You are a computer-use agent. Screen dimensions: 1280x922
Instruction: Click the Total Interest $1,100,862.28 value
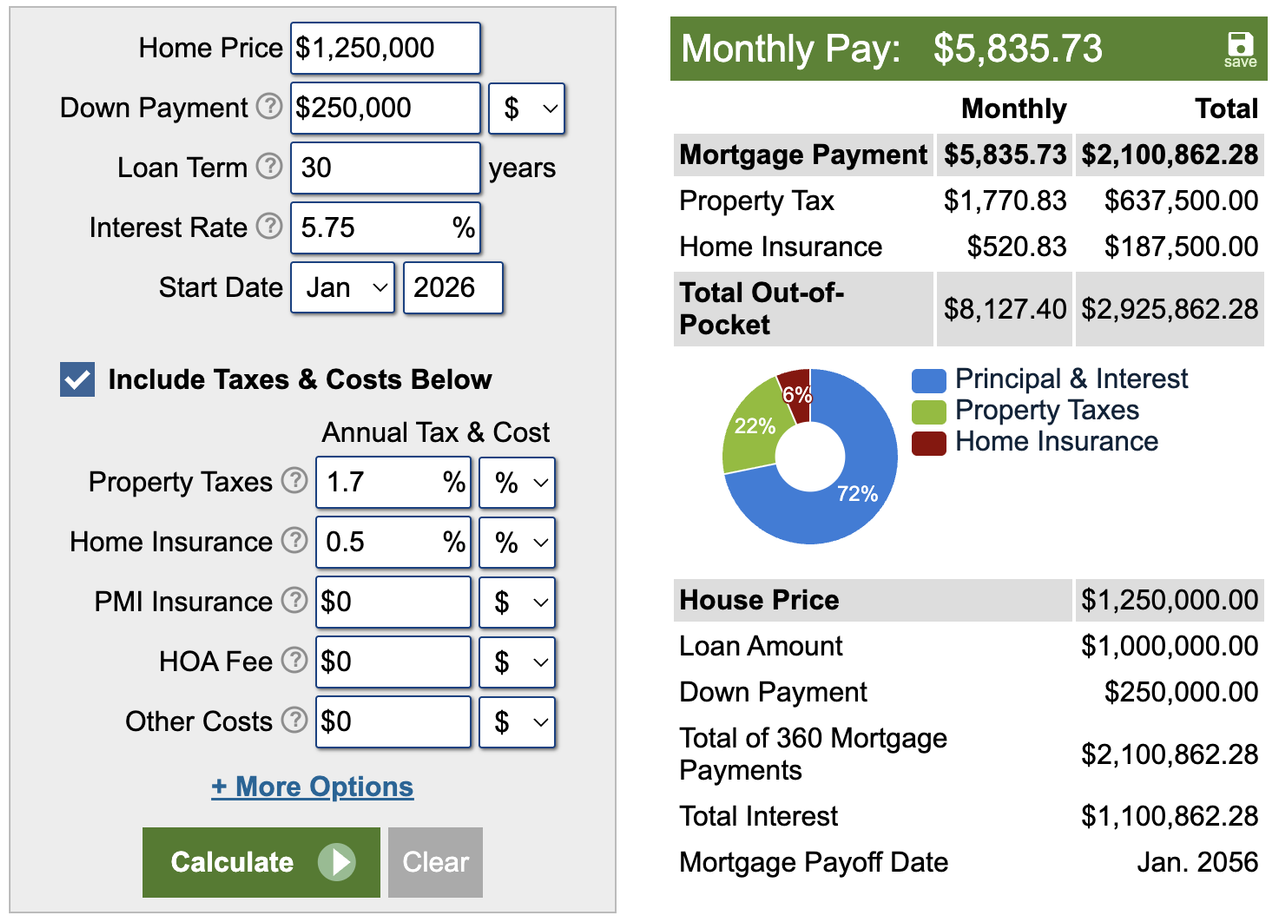(1169, 816)
